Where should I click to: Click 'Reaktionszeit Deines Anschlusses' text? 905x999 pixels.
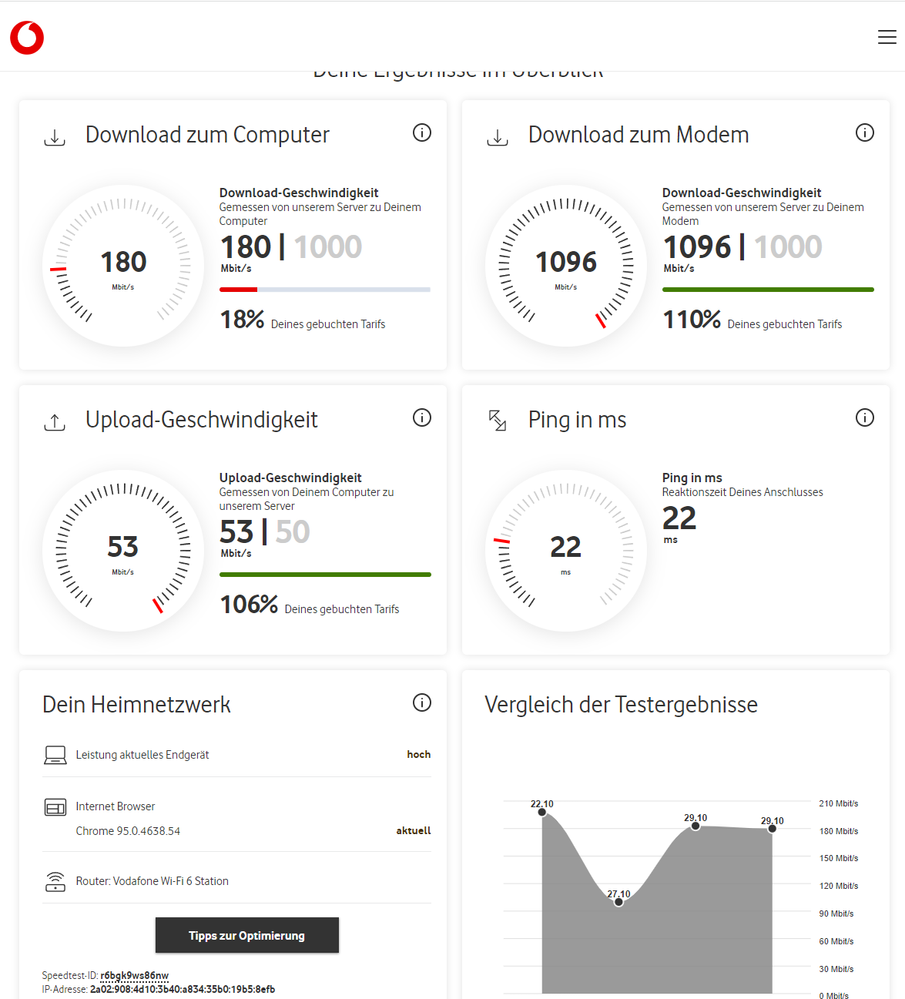click(x=742, y=492)
